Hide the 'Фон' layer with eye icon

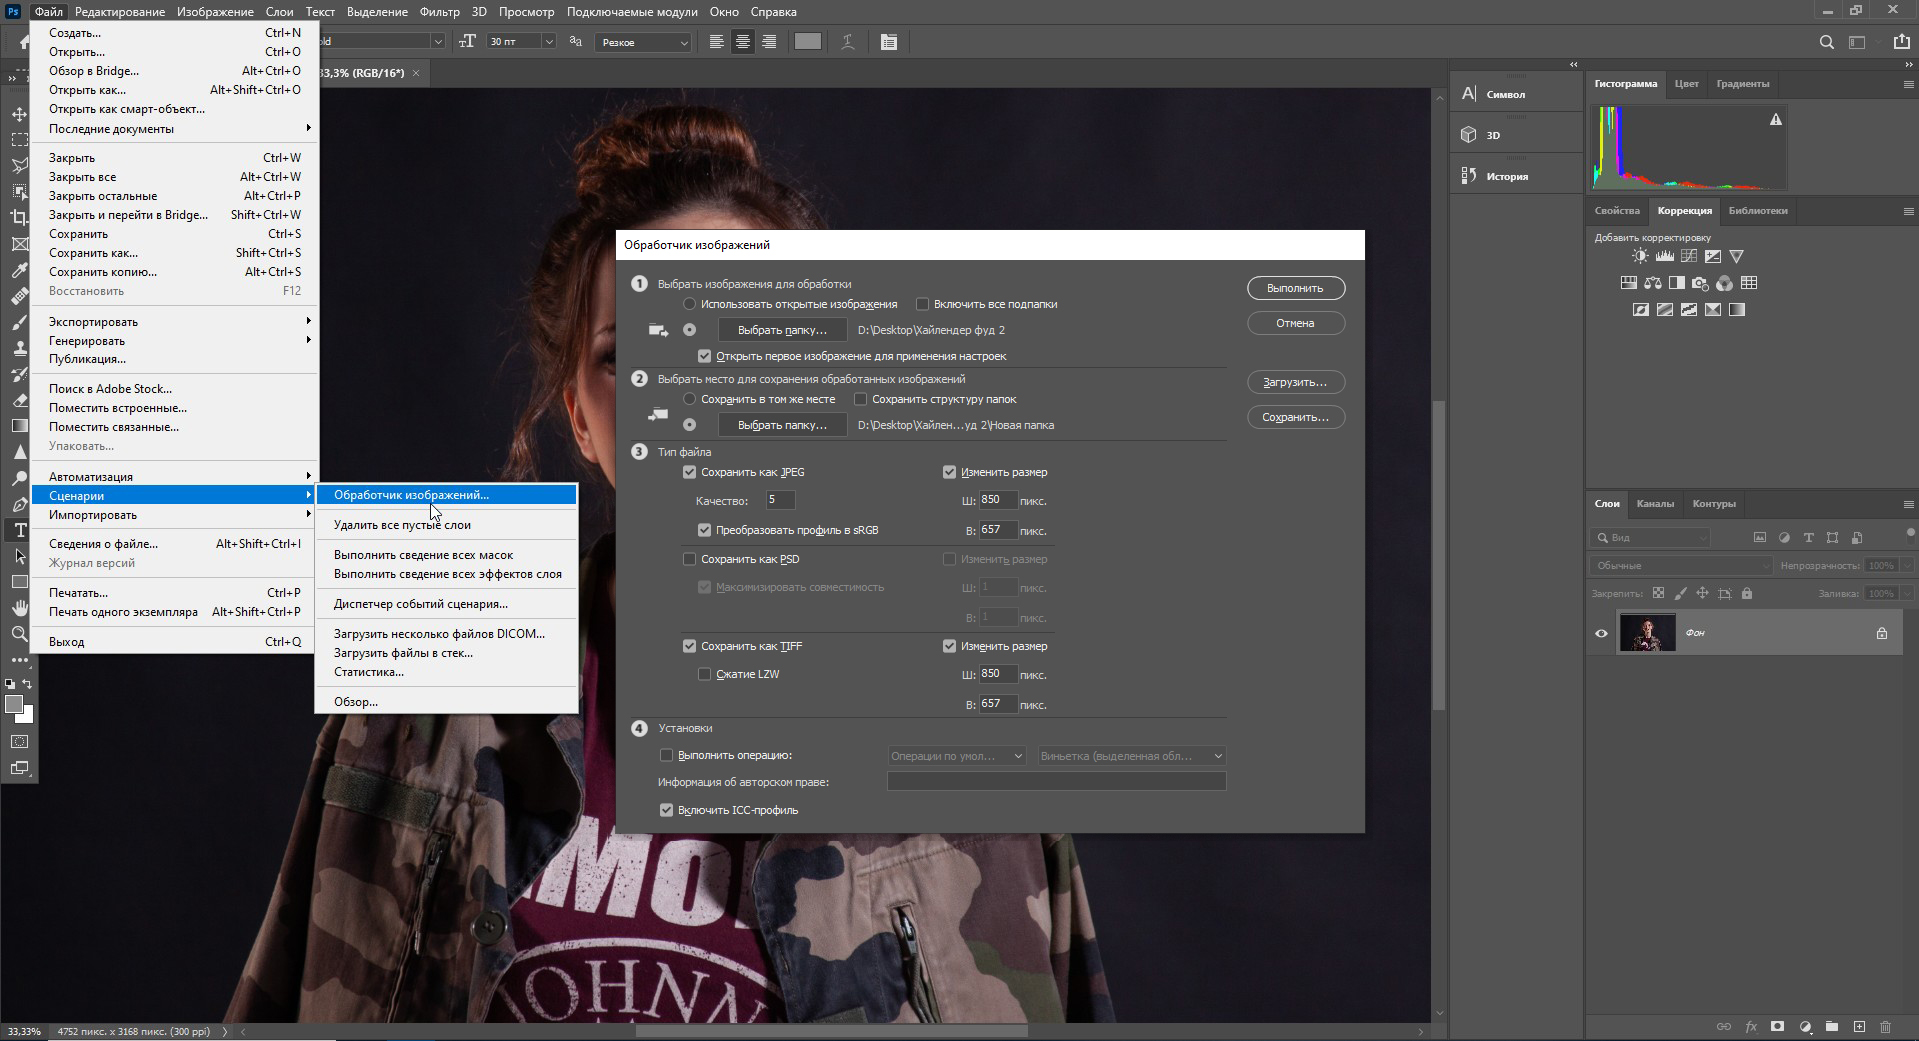point(1601,633)
